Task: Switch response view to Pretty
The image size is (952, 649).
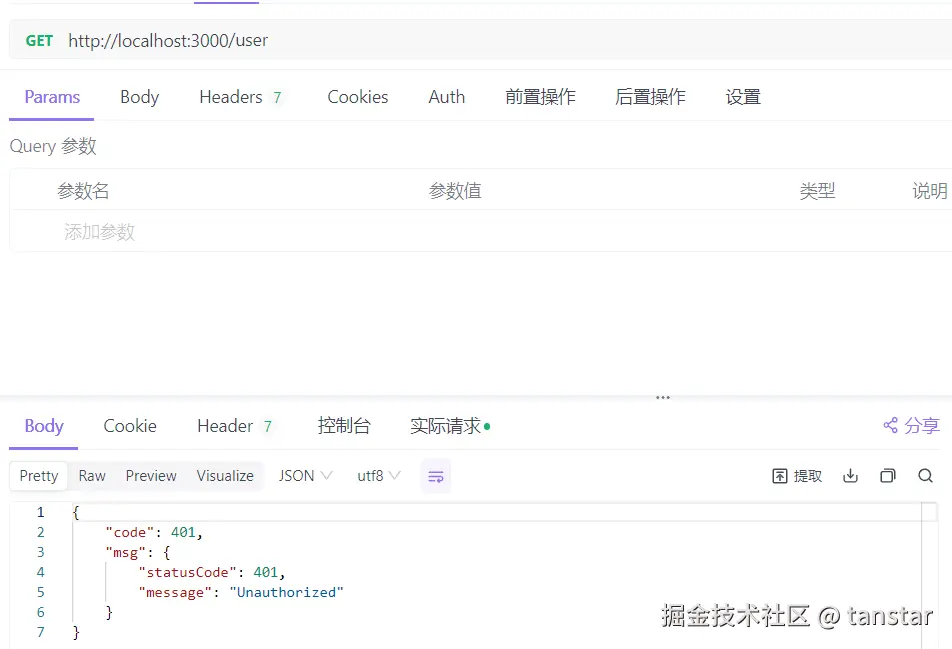Action: pyautogui.click(x=39, y=476)
